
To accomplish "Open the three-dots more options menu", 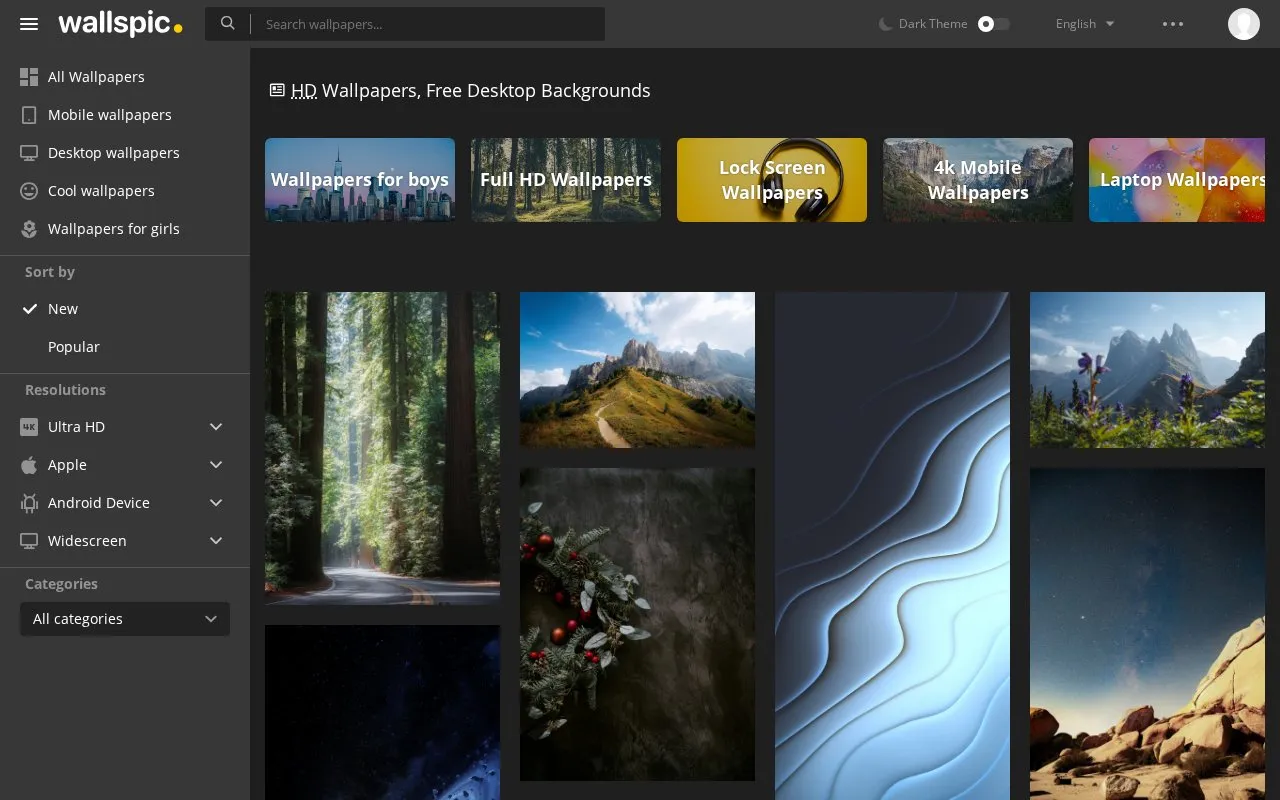I will pyautogui.click(x=1173, y=24).
